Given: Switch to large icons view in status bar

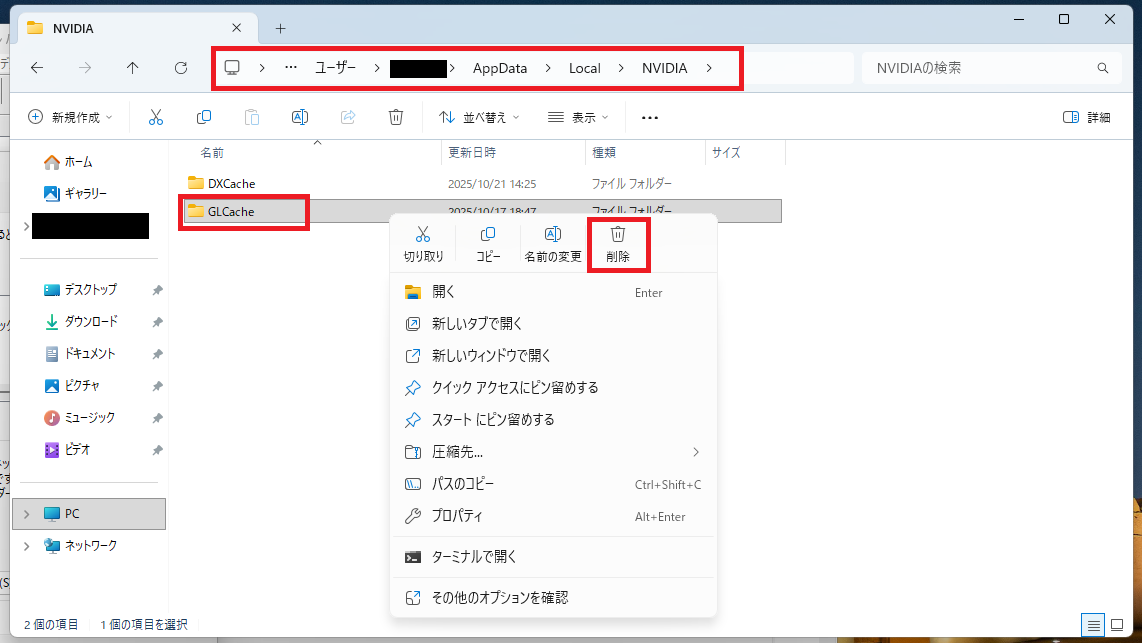Looking at the screenshot, I should (x=1117, y=625).
